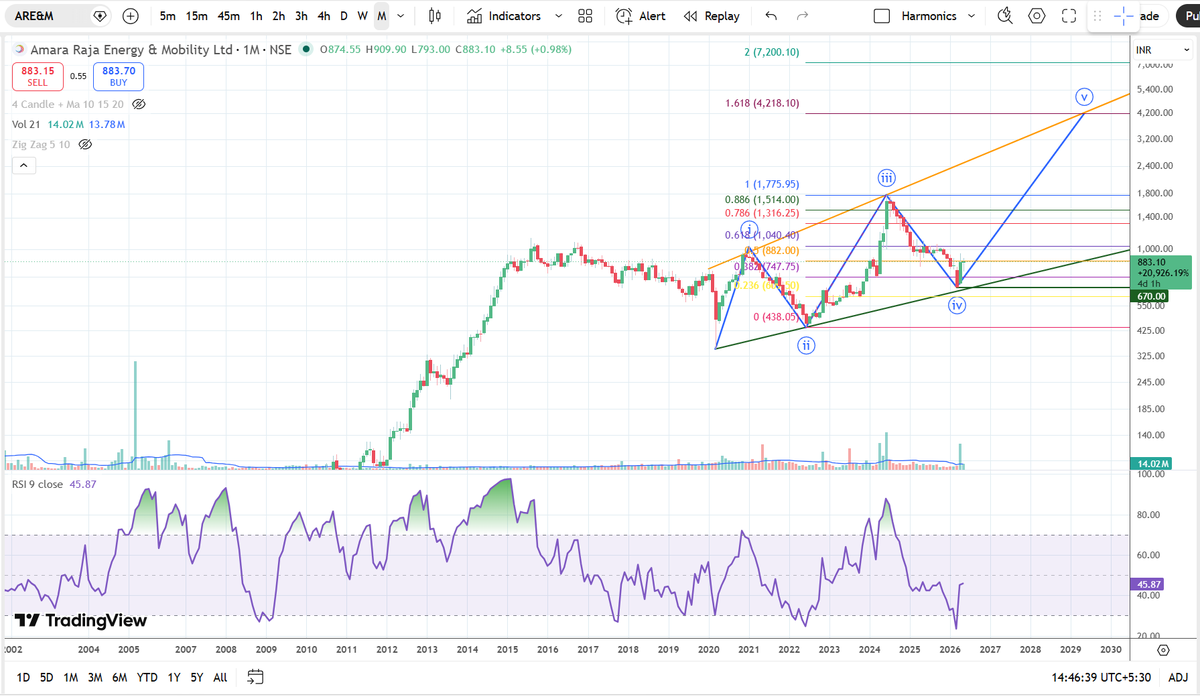
Task: Open timezone menu 14:46:39 UTC+5:30
Action: pyautogui.click(x=1103, y=677)
